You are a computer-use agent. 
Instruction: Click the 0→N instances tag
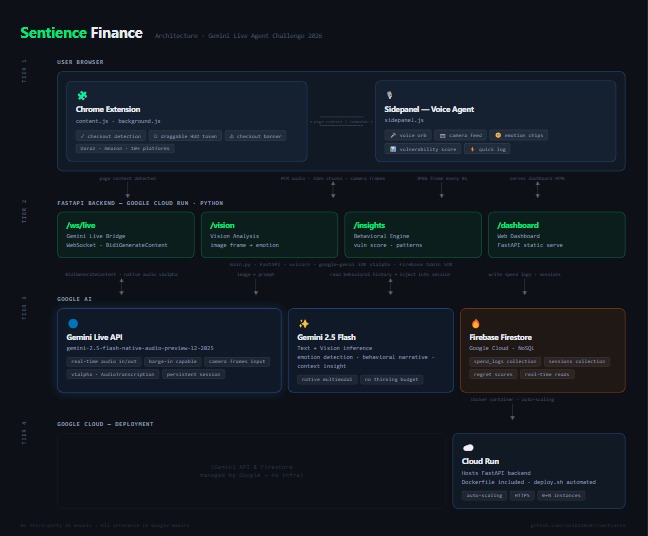tap(561, 496)
